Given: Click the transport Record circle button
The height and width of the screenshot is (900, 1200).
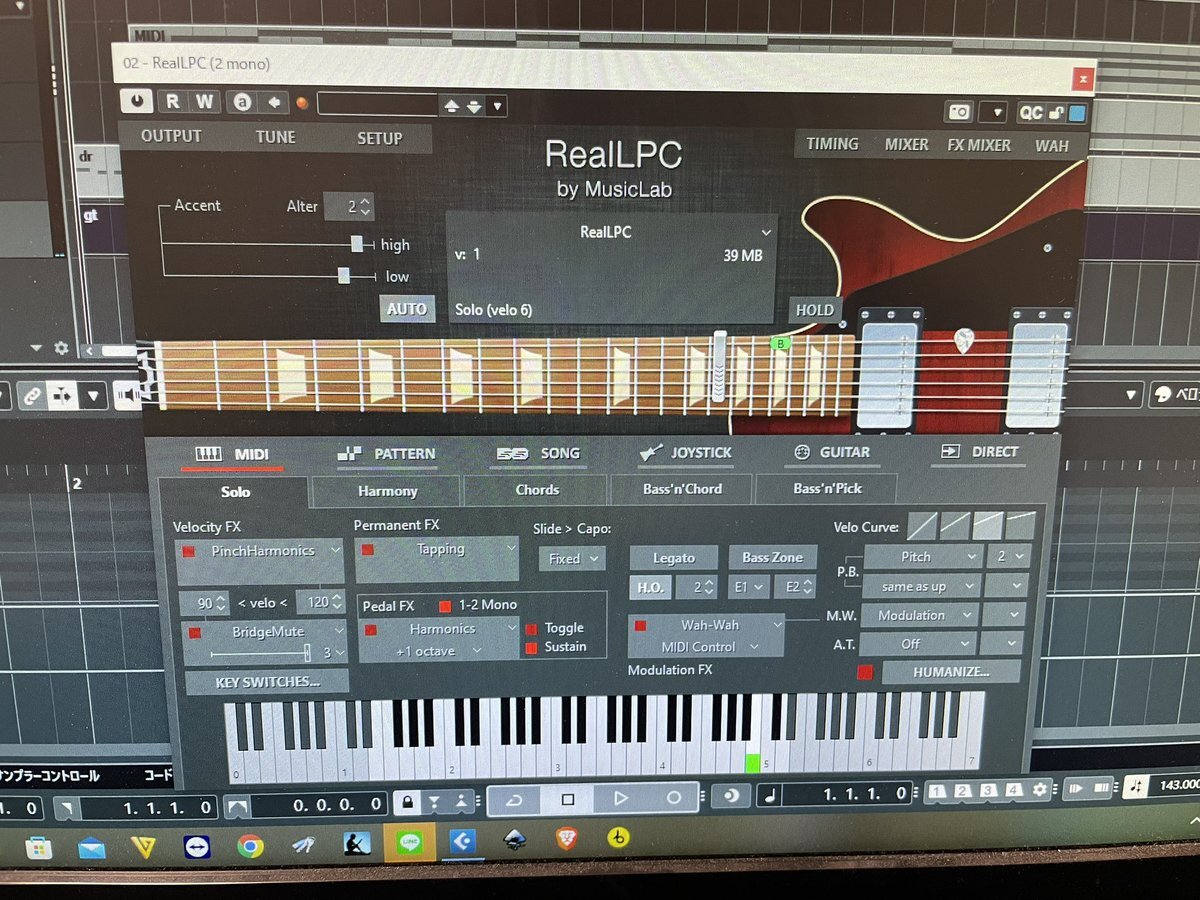Looking at the screenshot, I should click(x=673, y=798).
